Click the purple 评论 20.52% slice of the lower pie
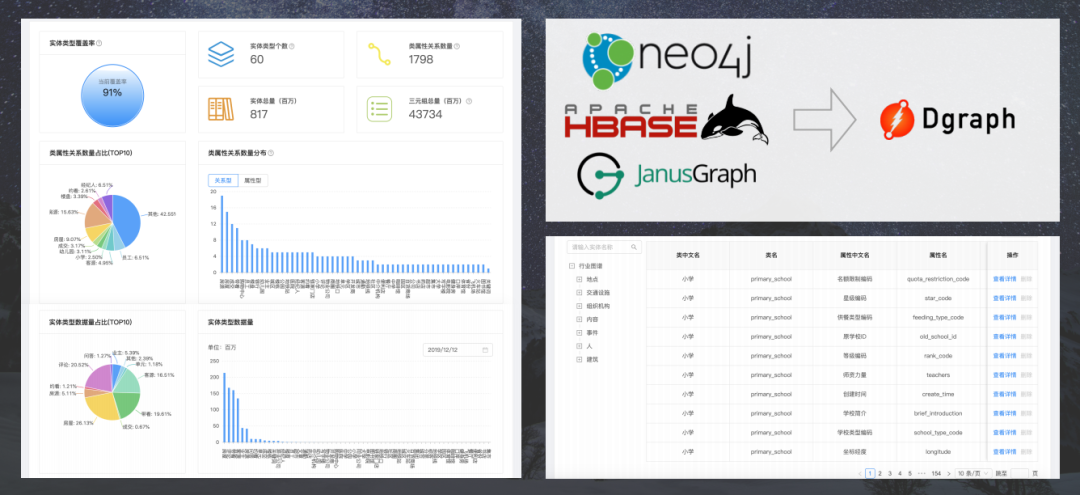This screenshot has height=495, width=1080. tap(98, 377)
